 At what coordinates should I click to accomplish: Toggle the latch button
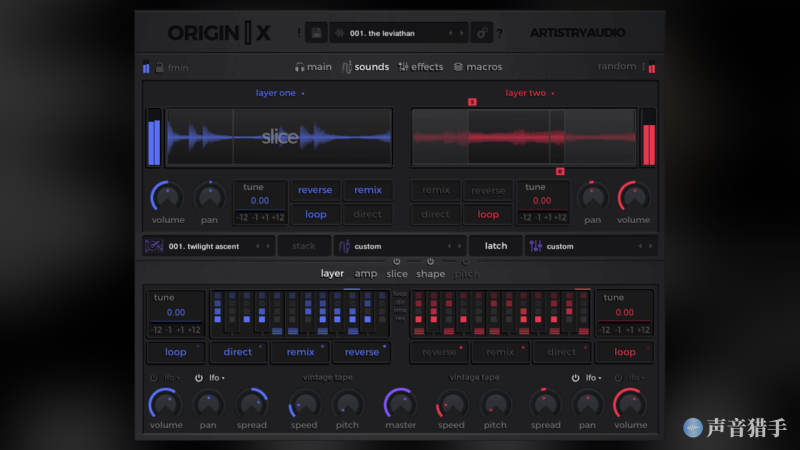click(496, 246)
